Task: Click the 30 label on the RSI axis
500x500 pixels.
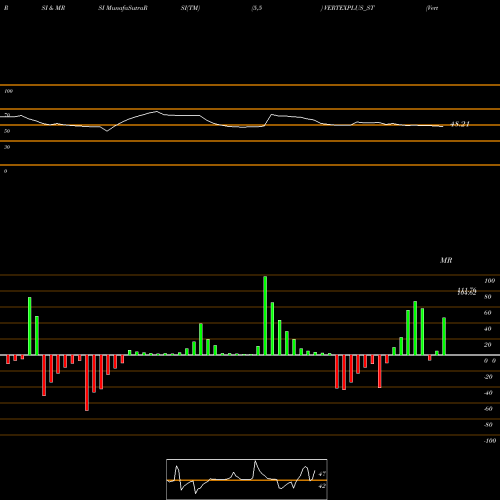Action: tap(7, 147)
